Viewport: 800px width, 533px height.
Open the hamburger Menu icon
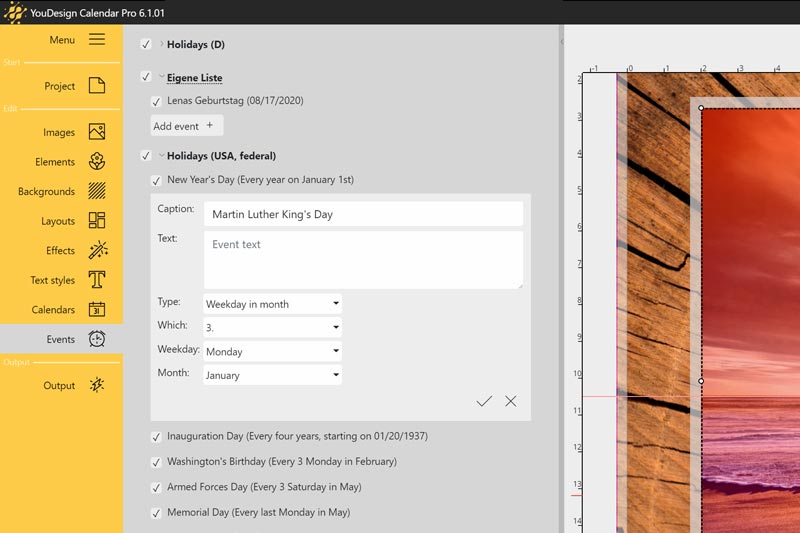point(97,39)
